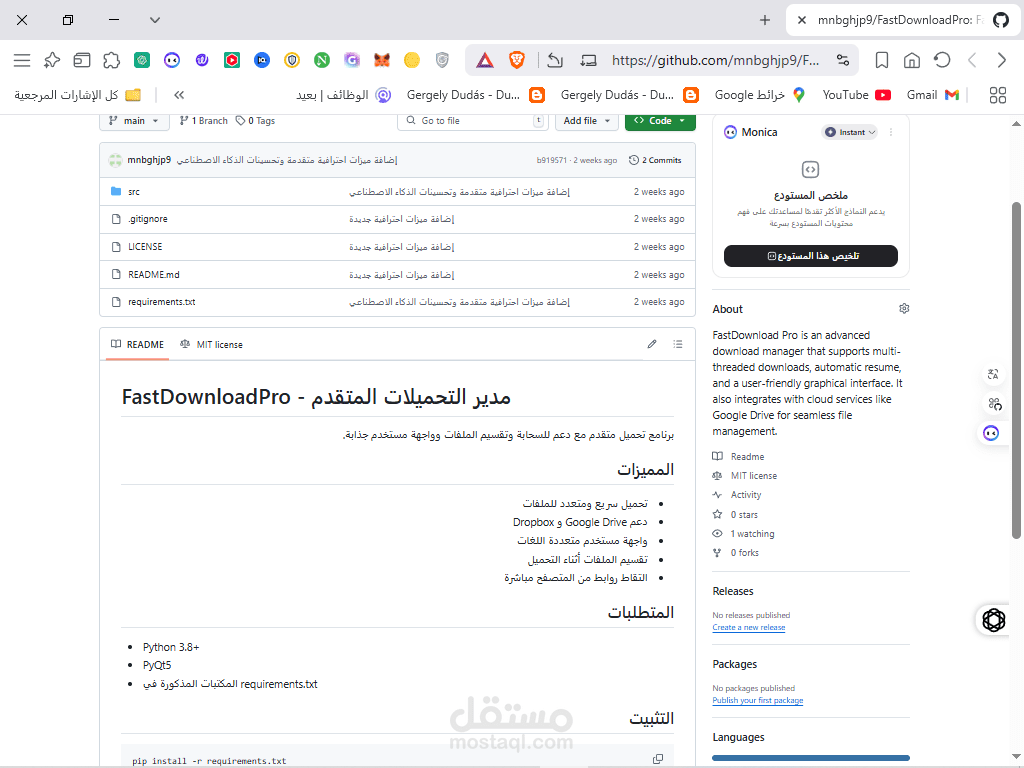Open the .gitignore file
The width and height of the screenshot is (1024, 768).
(148, 219)
